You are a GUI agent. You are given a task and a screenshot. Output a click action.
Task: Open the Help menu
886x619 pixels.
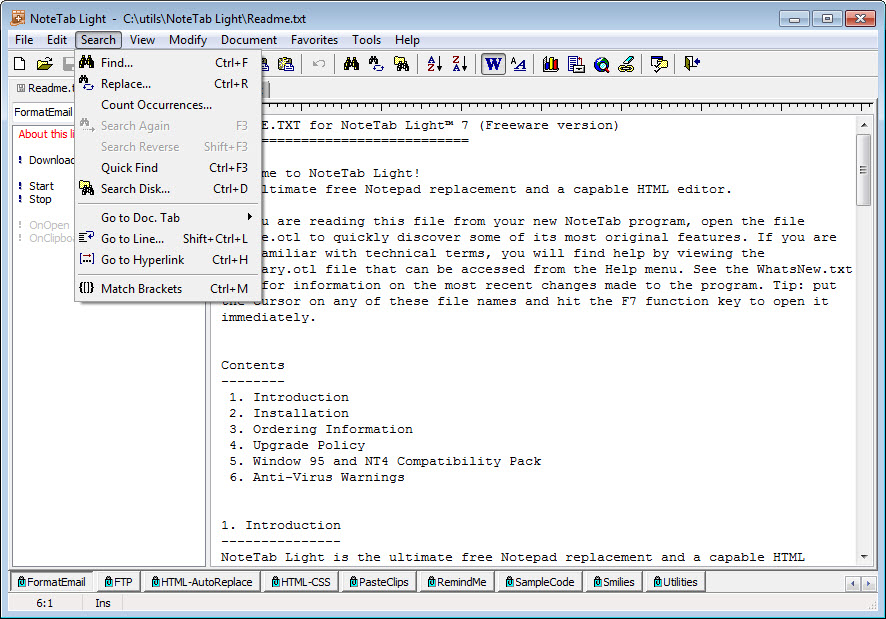(x=407, y=40)
